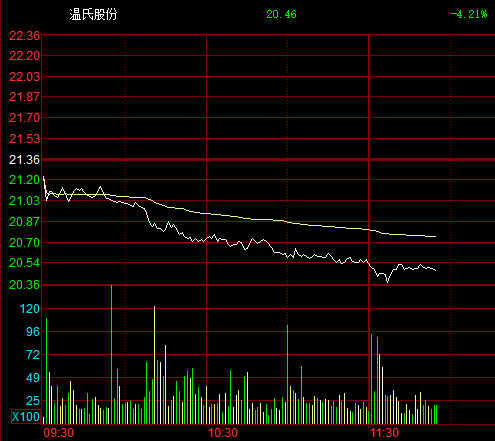Click the tallest yellow volume bar
Viewport: 495px width, 441px height.
point(154,365)
